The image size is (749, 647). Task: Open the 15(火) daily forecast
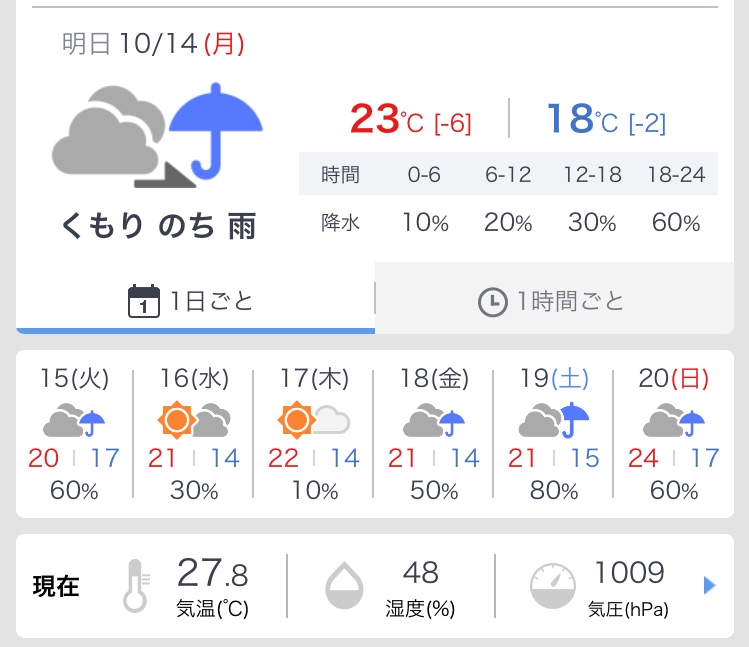click(x=75, y=435)
